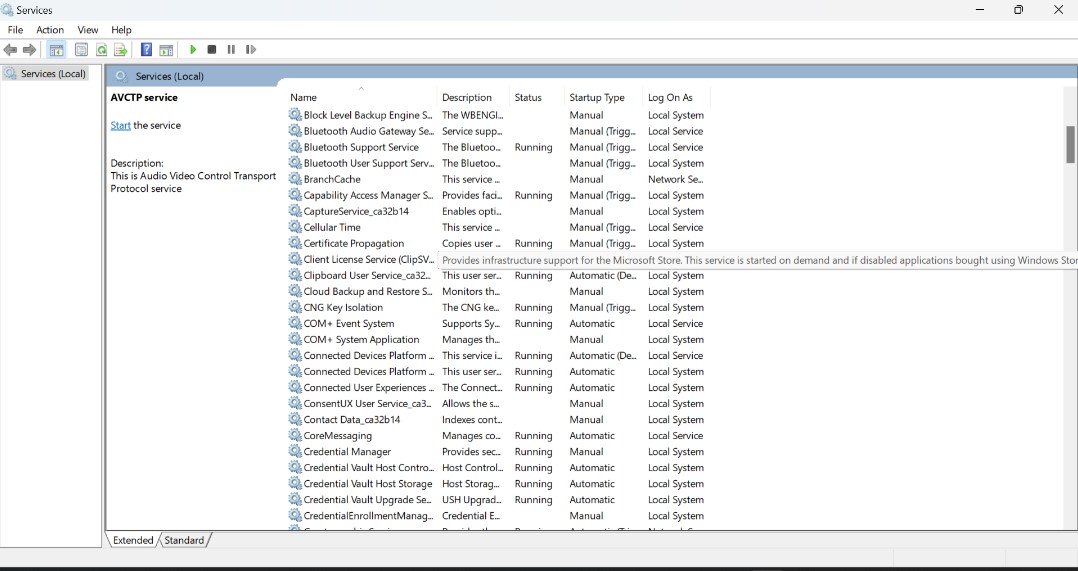The image size is (1078, 571).
Task: Select the CredentialEnrollmentManager service row
Action: click(x=498, y=515)
